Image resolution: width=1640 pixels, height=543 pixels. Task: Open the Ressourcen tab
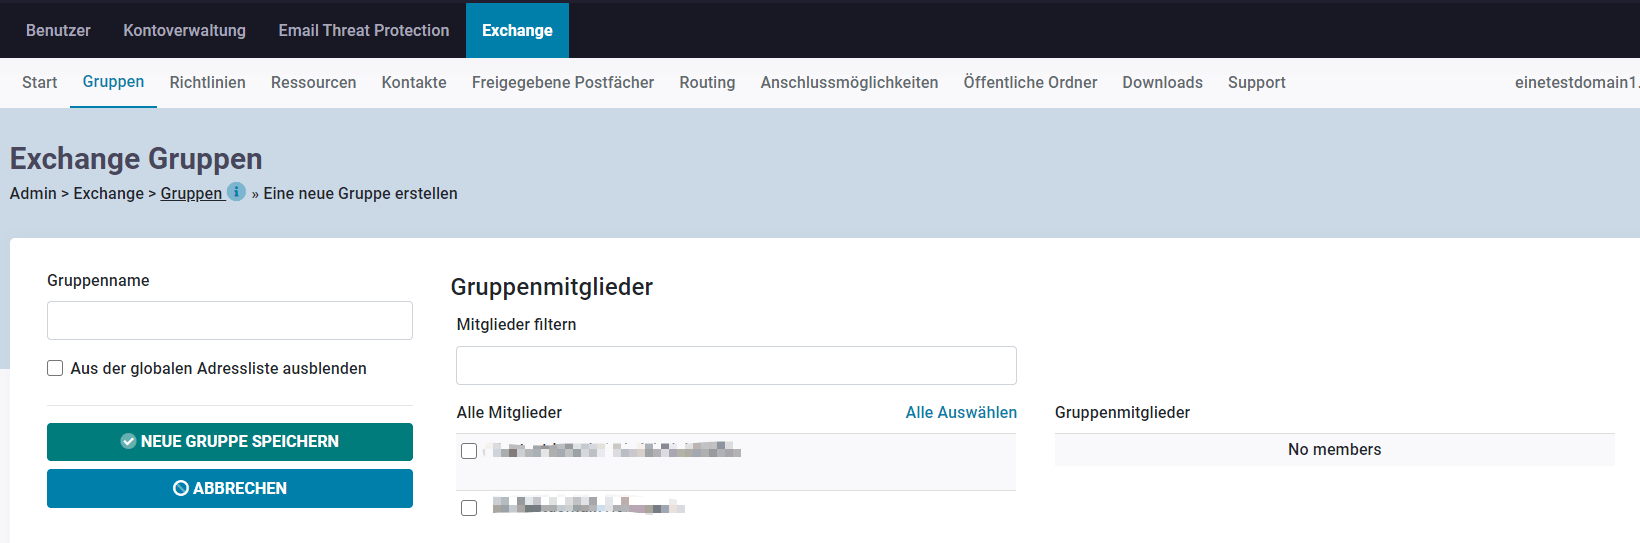click(x=313, y=82)
